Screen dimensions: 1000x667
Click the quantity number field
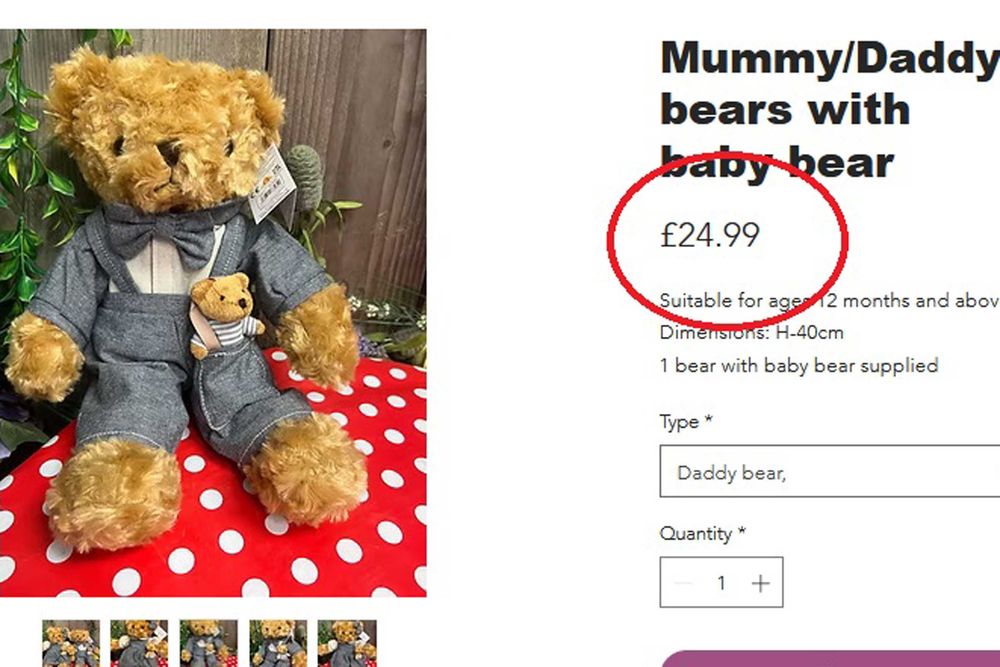721,583
